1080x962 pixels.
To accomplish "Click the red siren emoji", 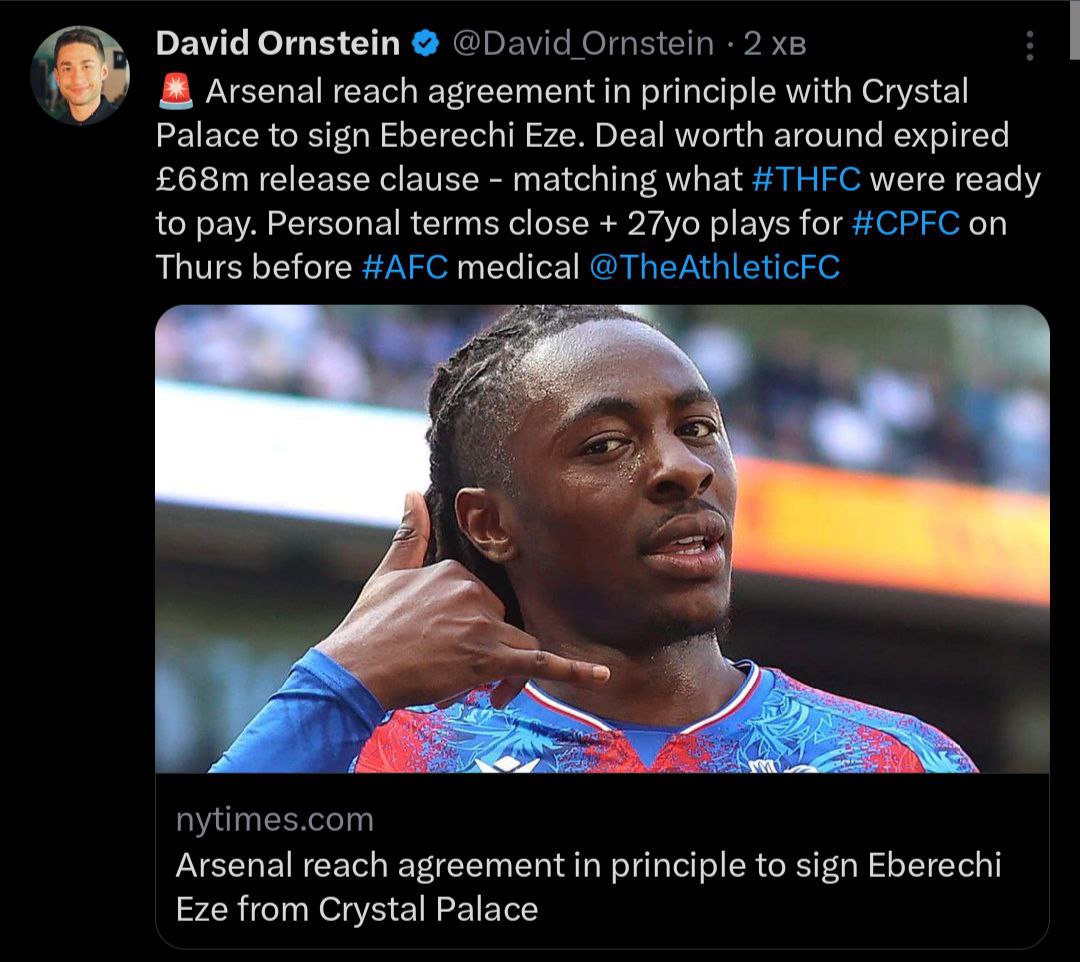I will 176,92.
